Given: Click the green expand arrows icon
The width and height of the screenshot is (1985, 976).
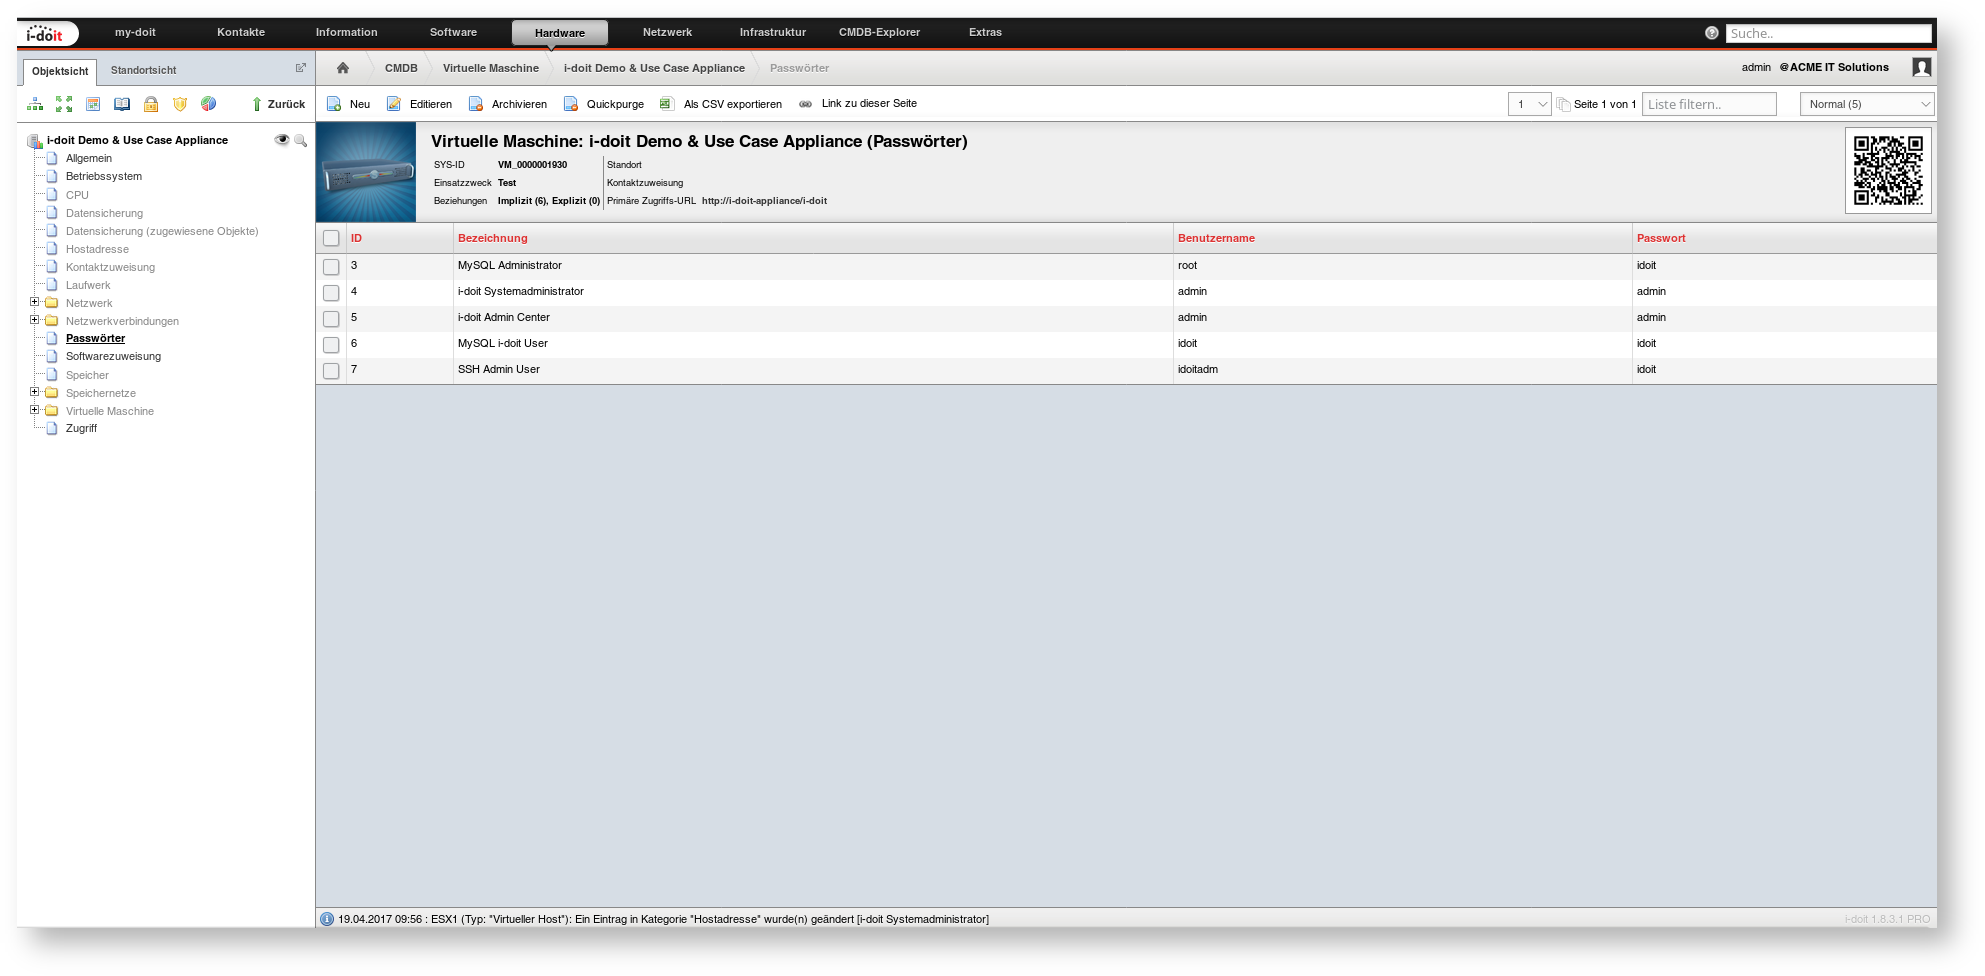Looking at the screenshot, I should click(x=64, y=104).
